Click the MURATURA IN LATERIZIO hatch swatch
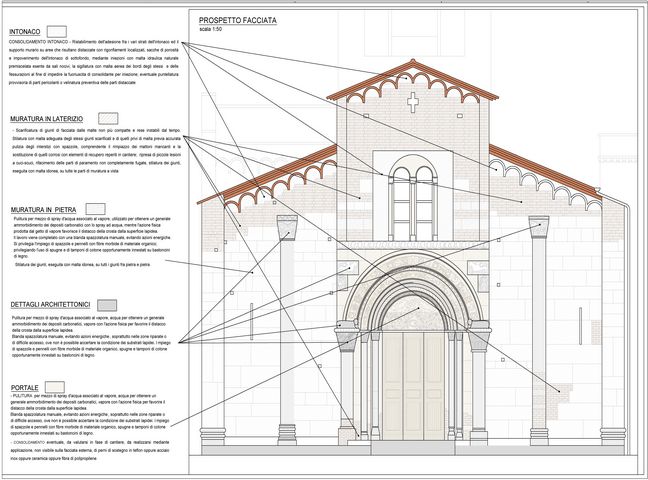The height and width of the screenshot is (480, 648). coord(110,119)
